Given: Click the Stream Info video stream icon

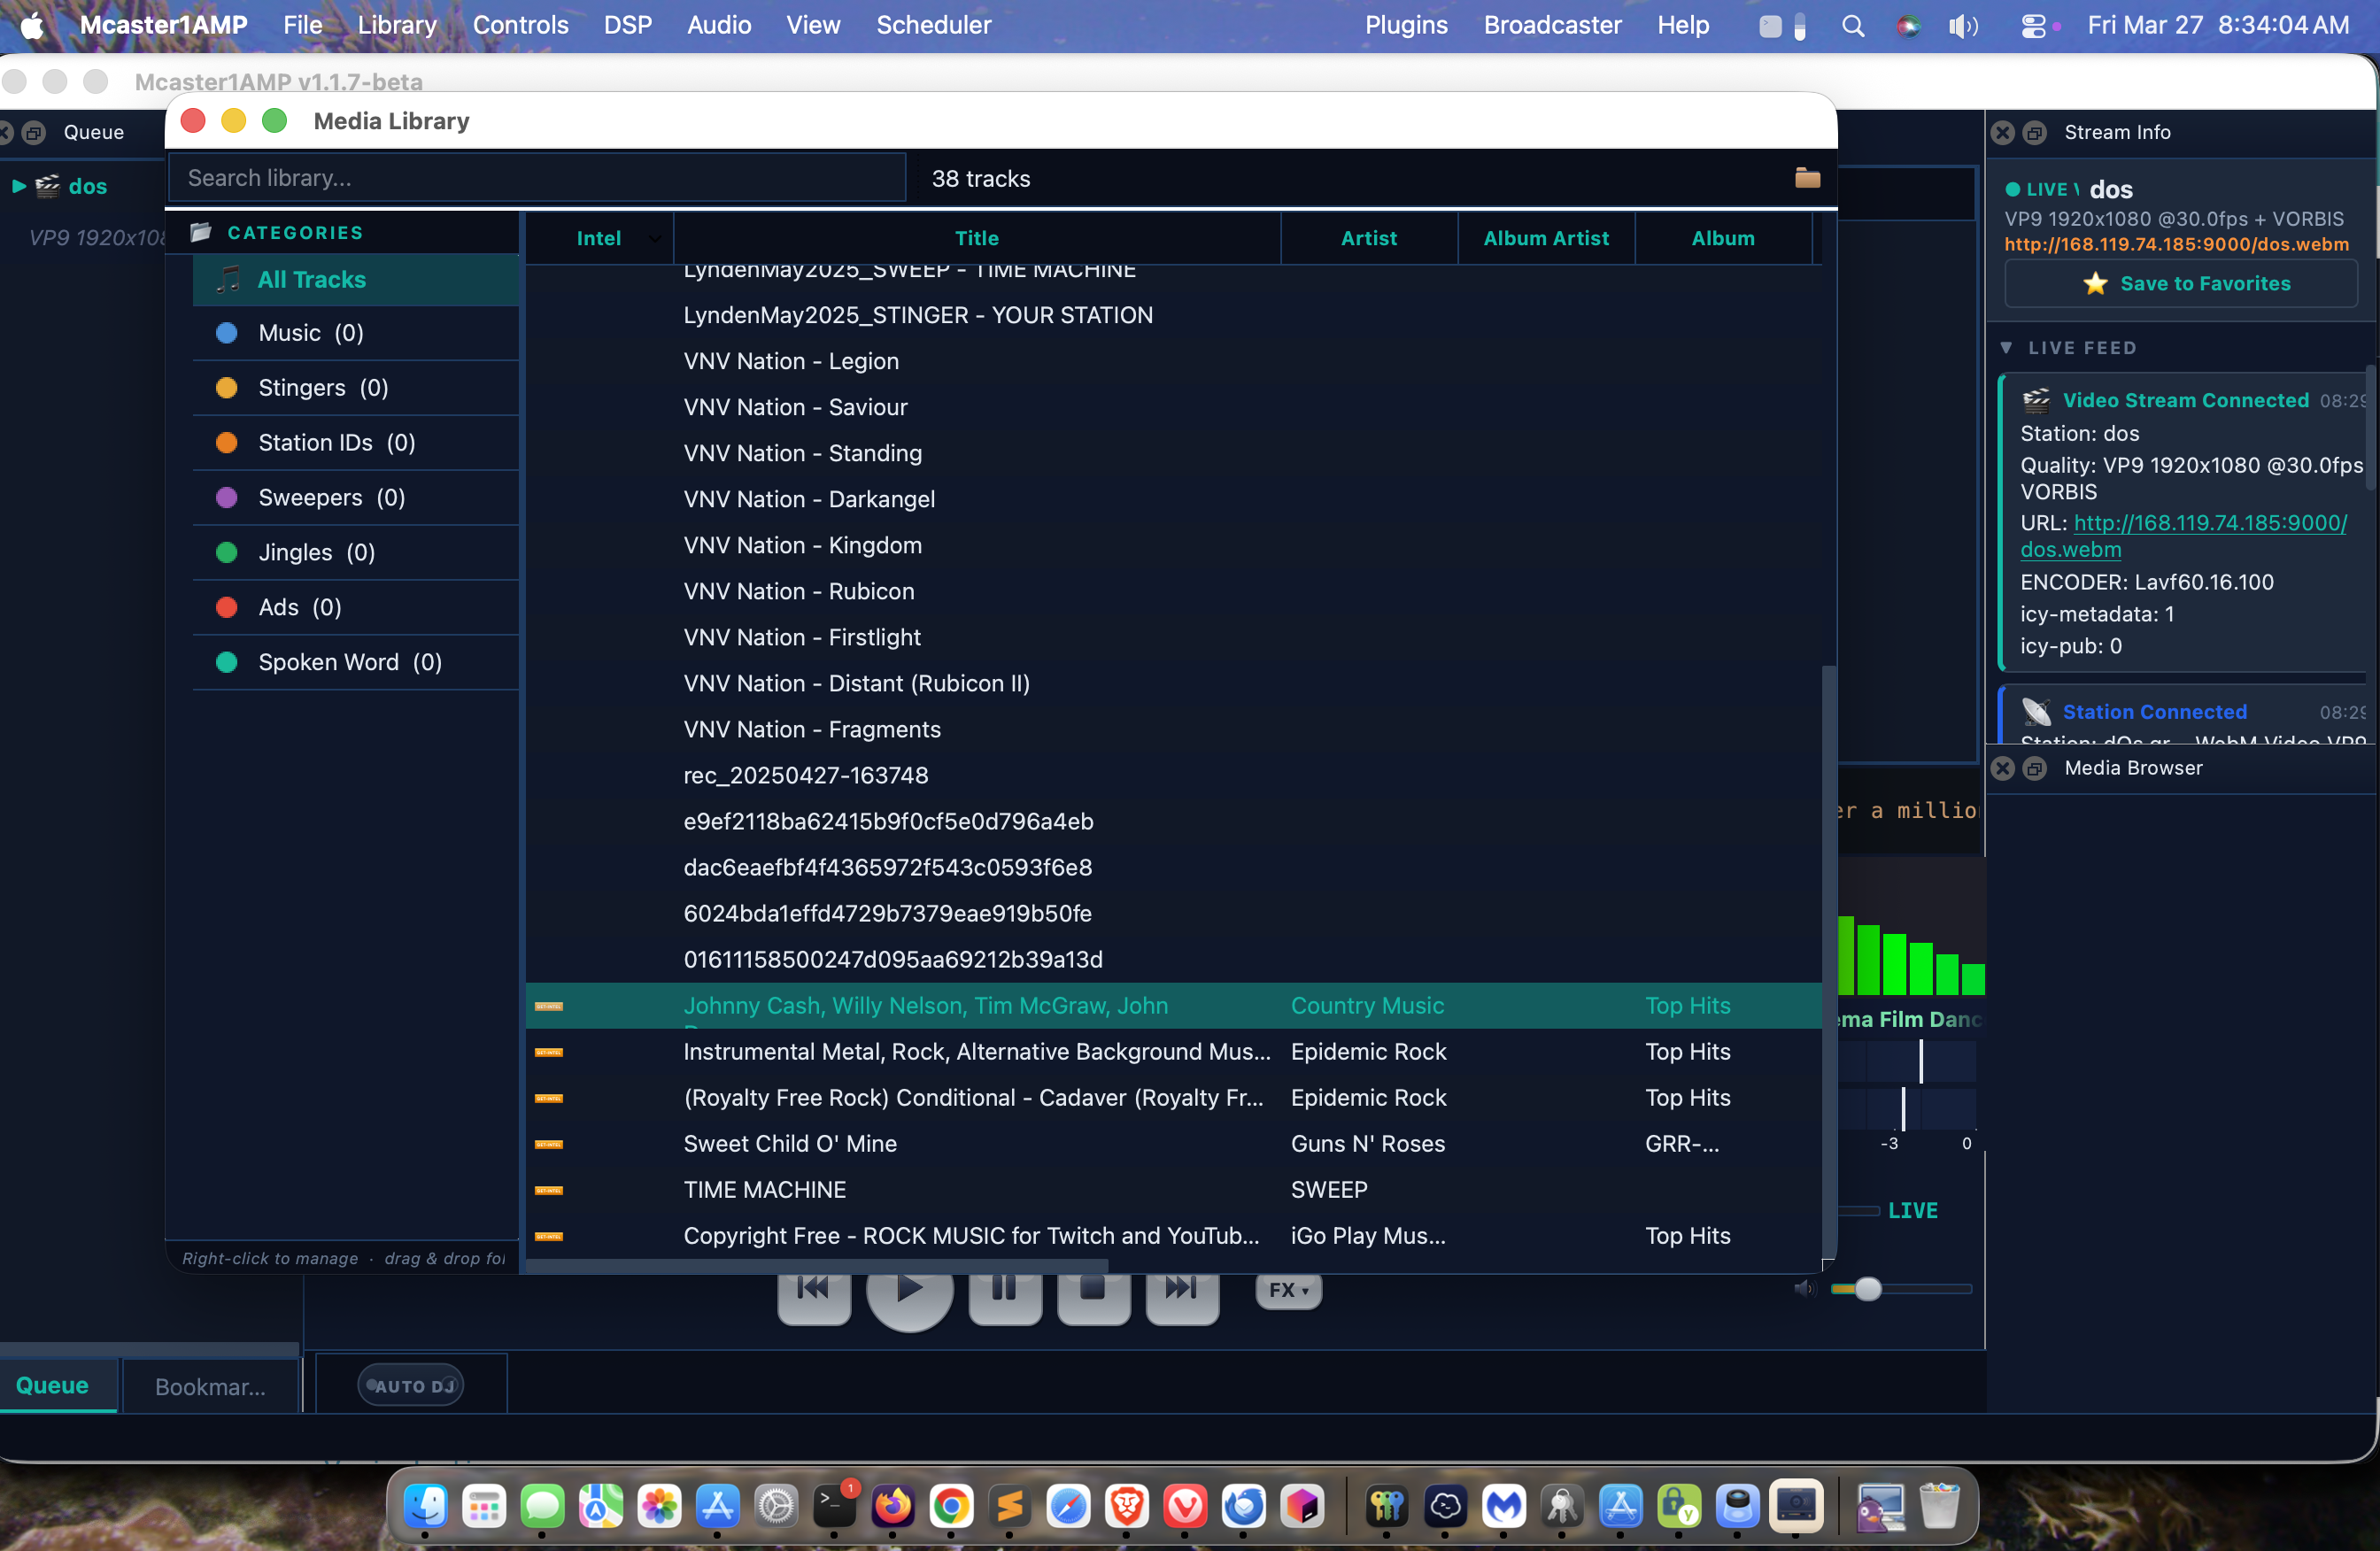Looking at the screenshot, I should (2037, 399).
